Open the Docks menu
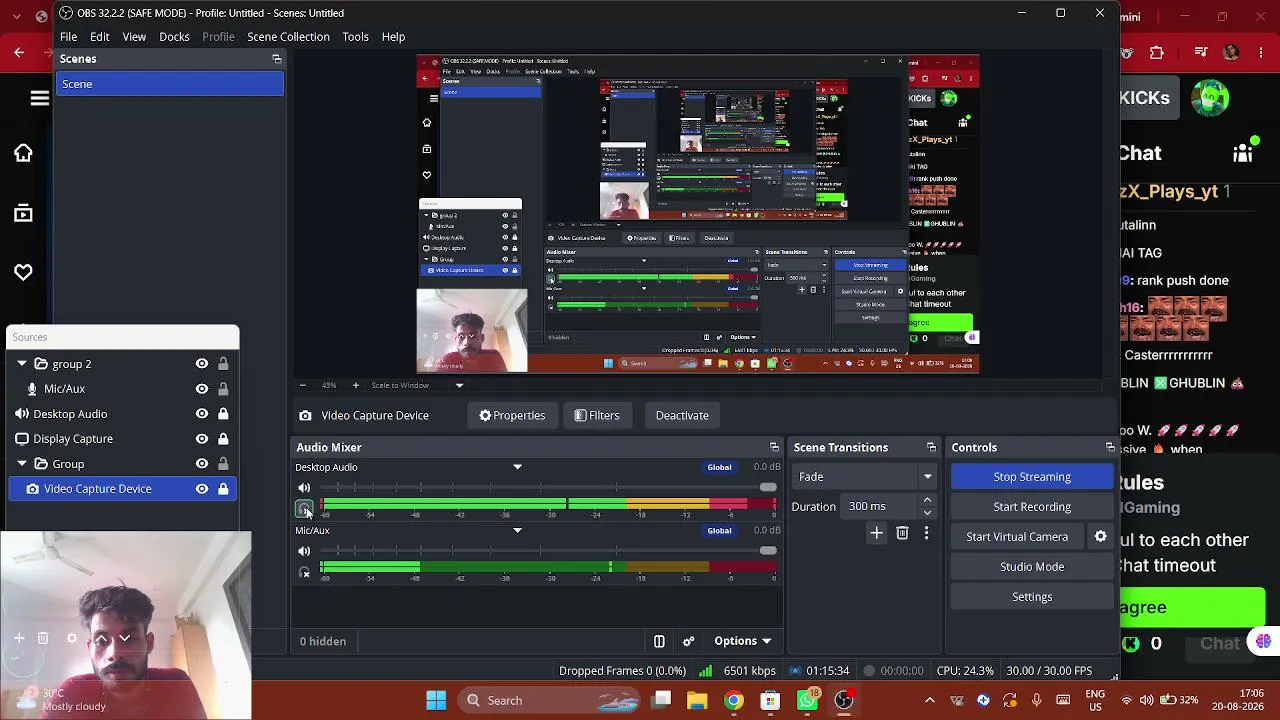Viewport: 1280px width, 720px height. 174,37
